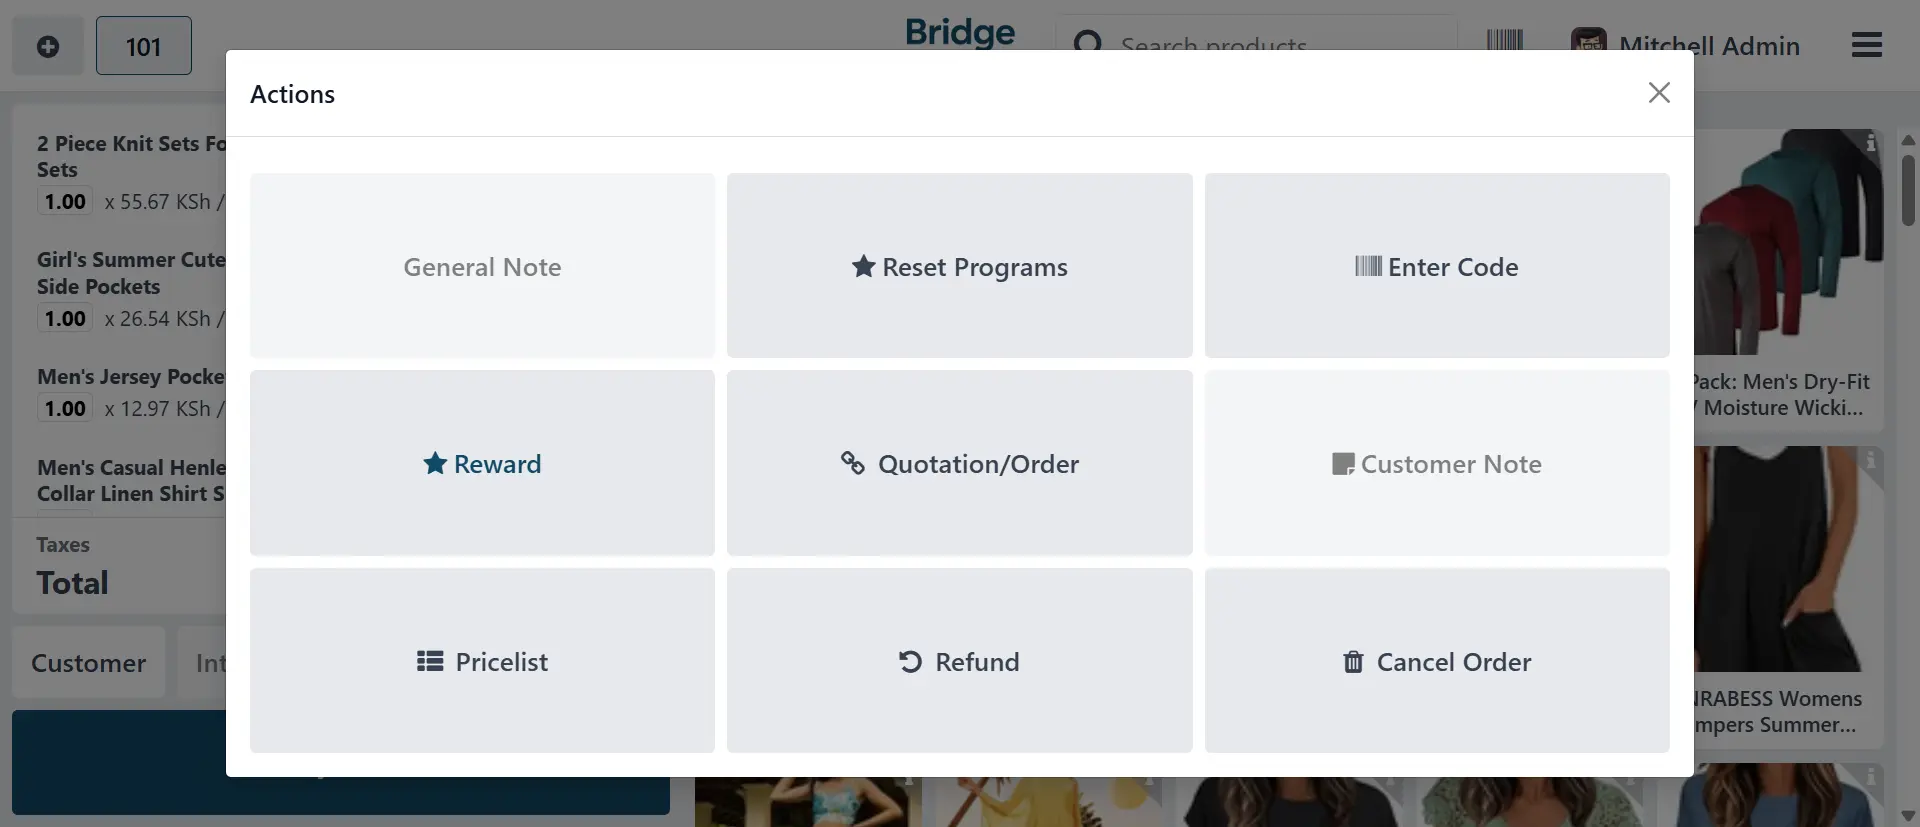Start a Refund

click(959, 661)
